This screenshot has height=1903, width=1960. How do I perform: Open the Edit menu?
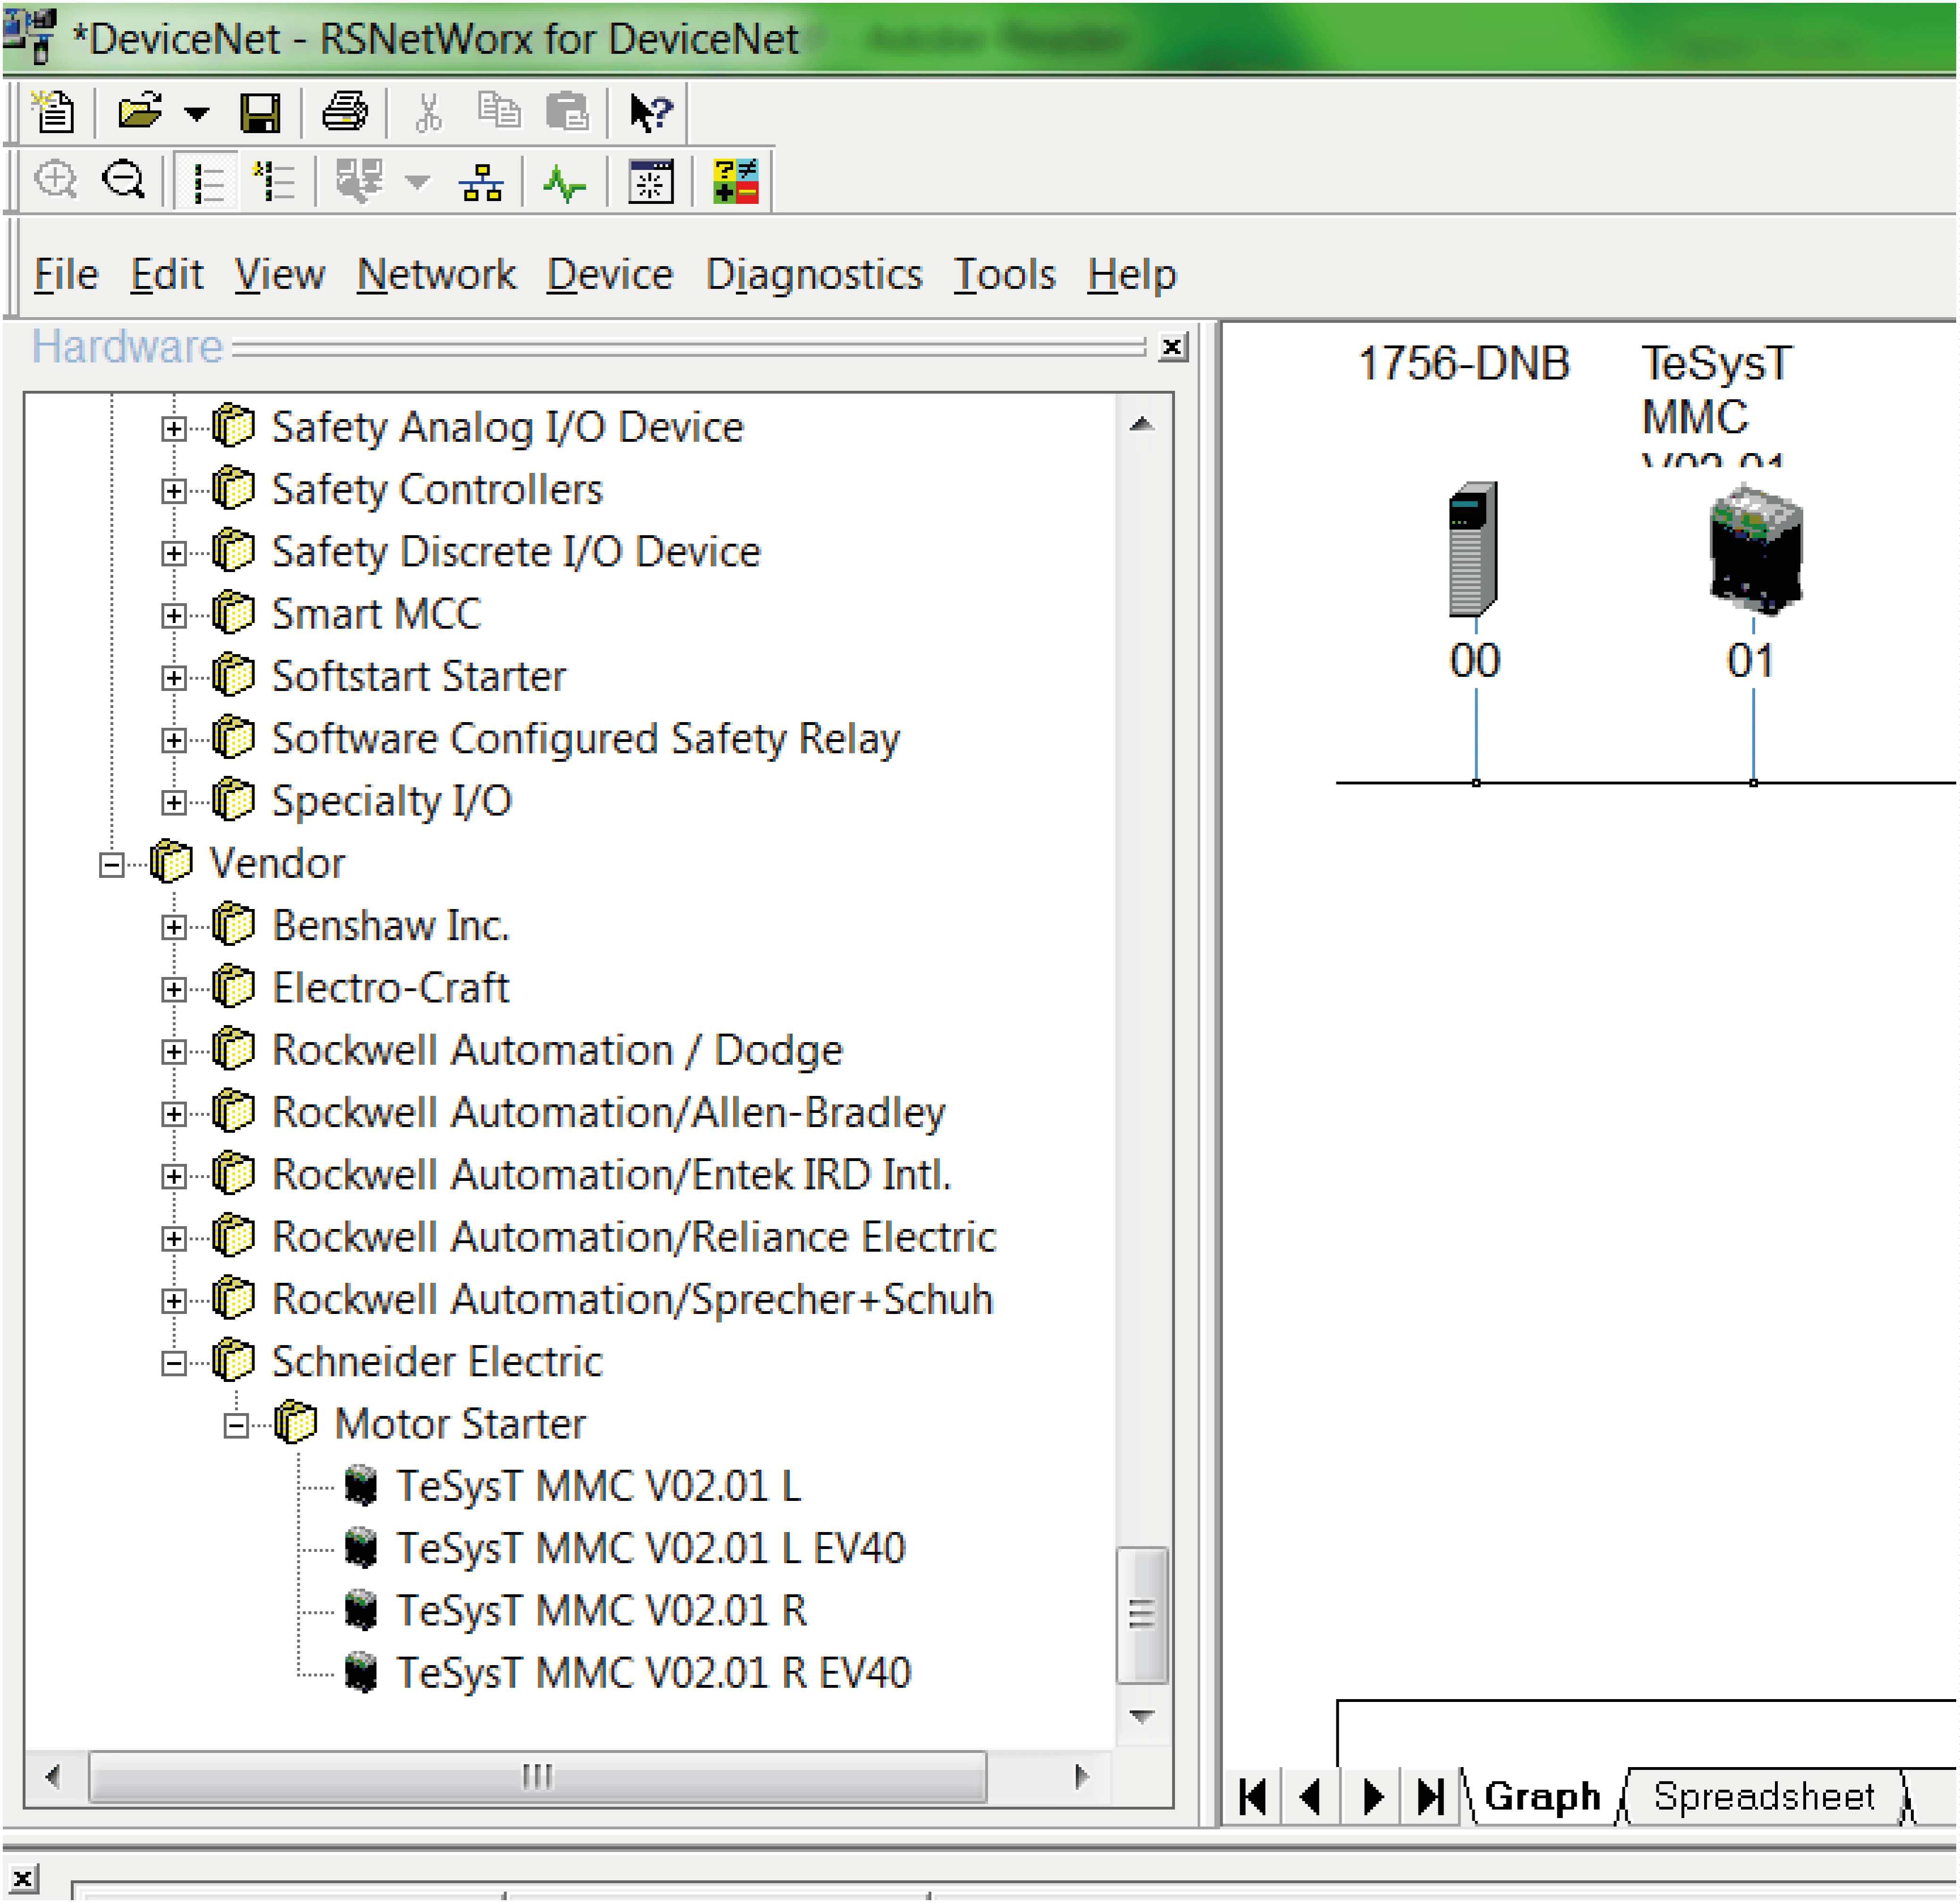[x=167, y=274]
